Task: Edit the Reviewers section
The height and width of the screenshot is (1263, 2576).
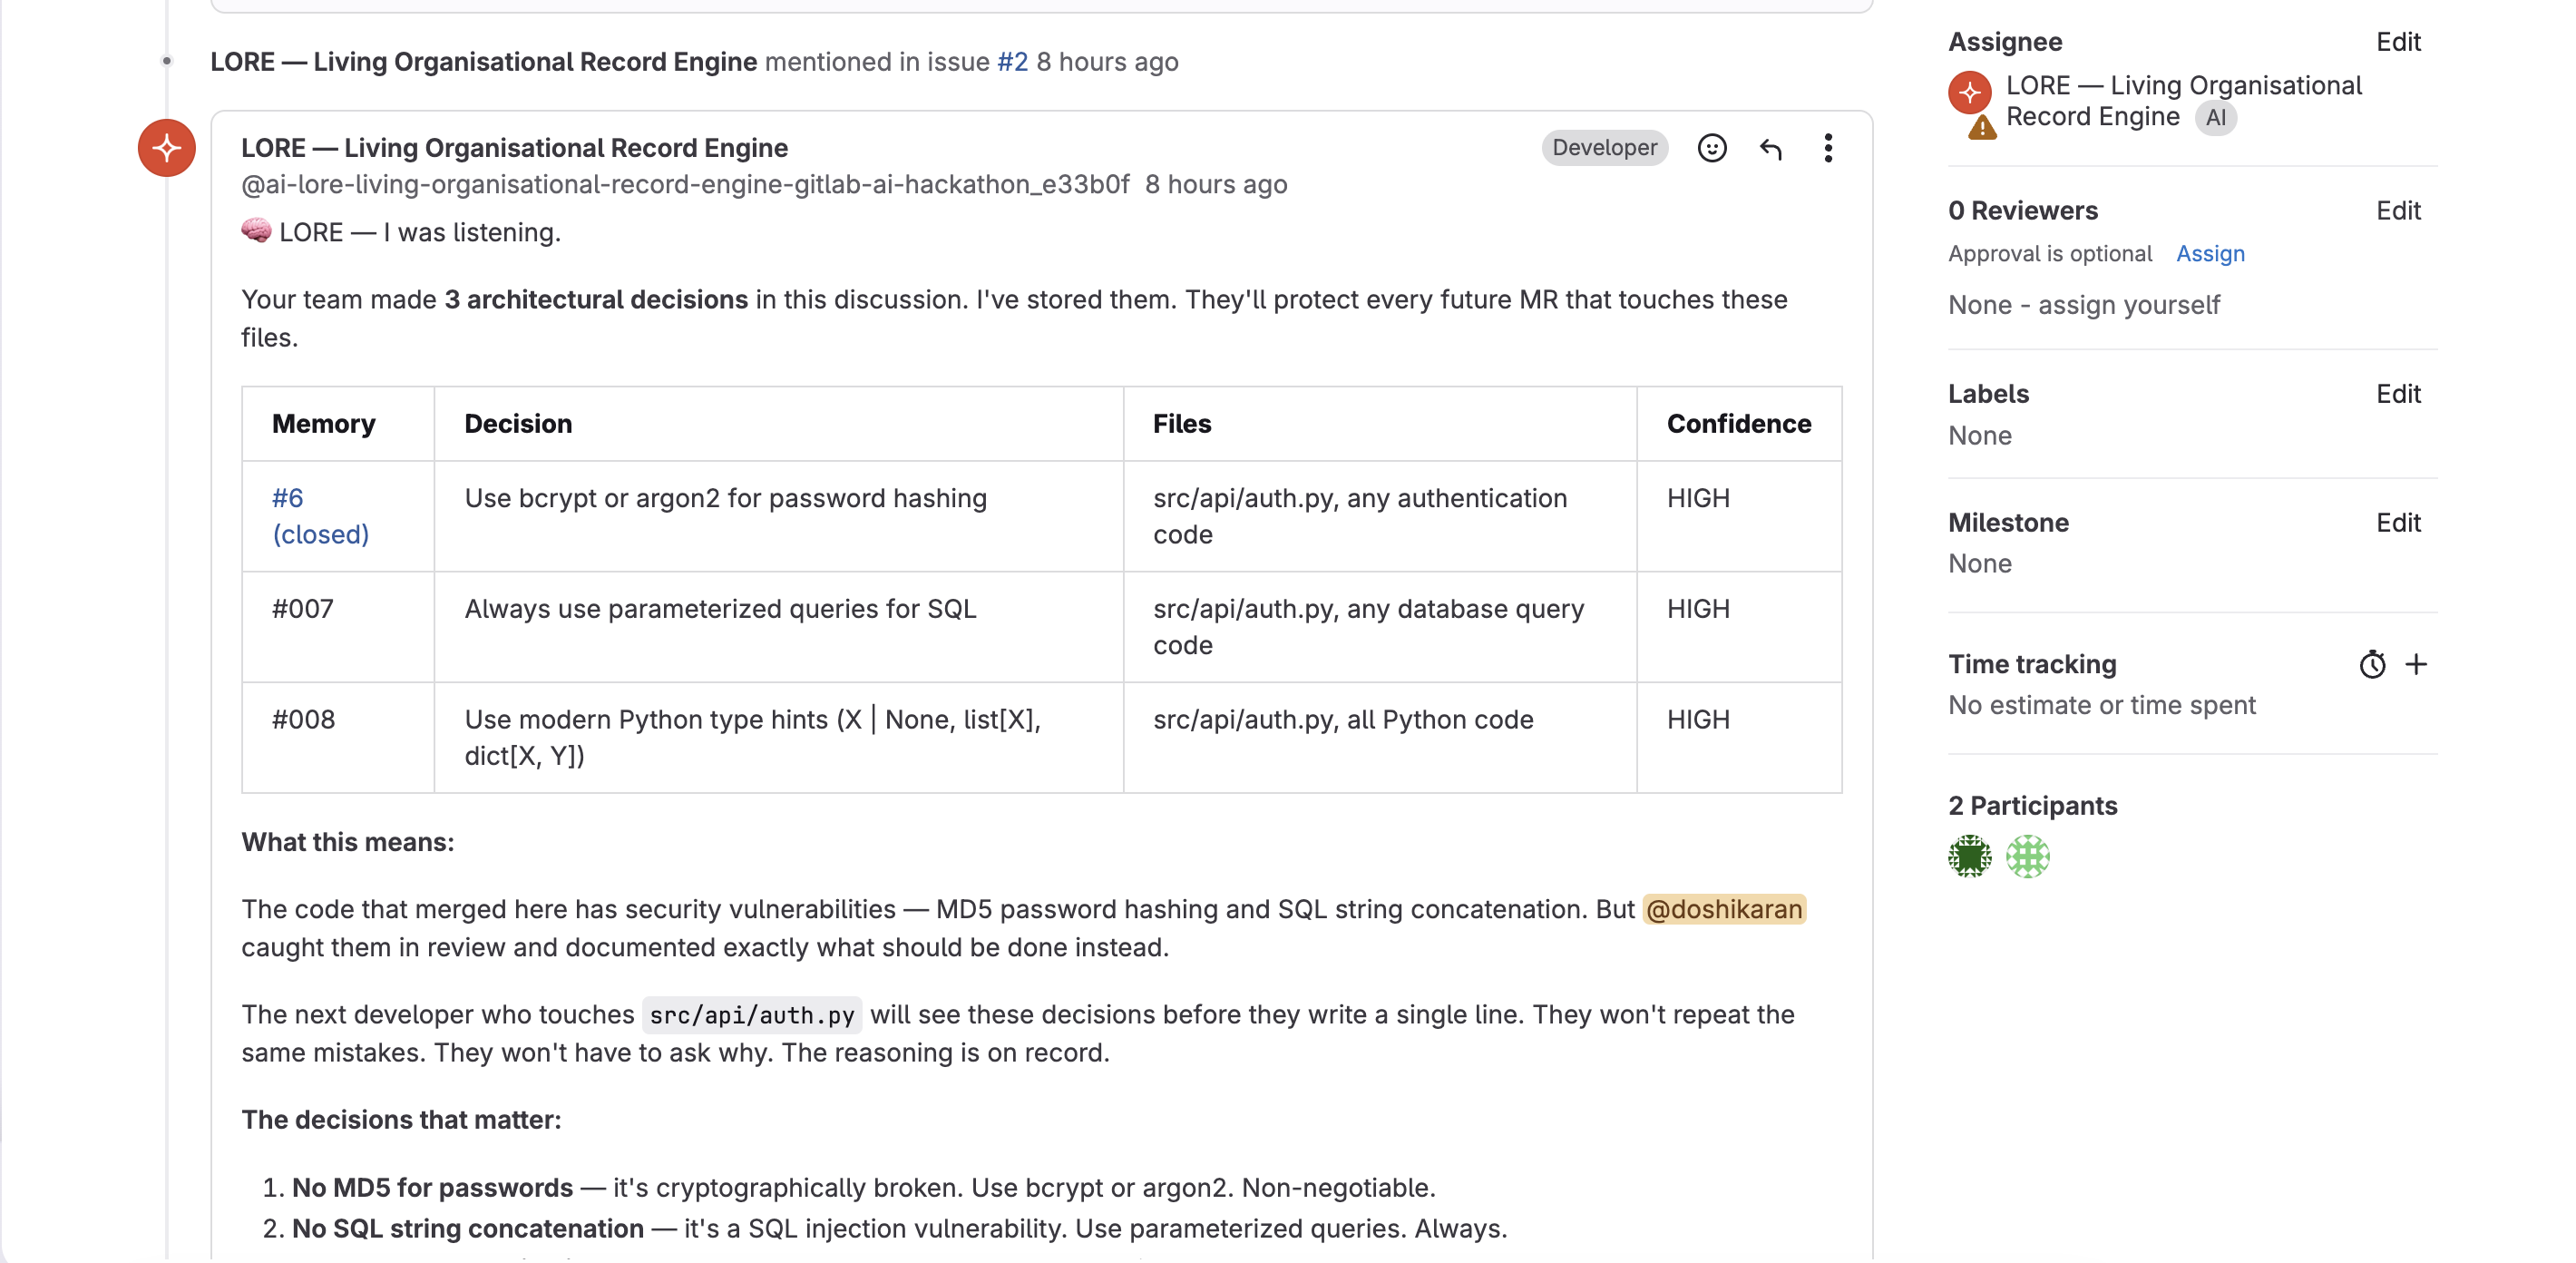Action: (2397, 211)
